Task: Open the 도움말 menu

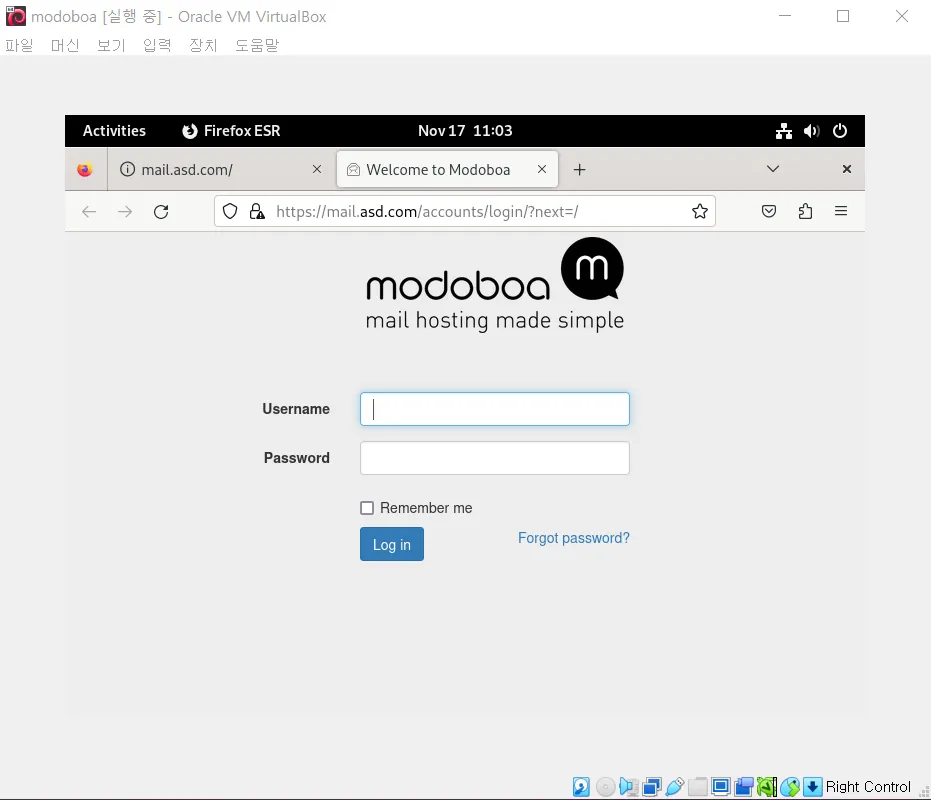Action: point(256,45)
